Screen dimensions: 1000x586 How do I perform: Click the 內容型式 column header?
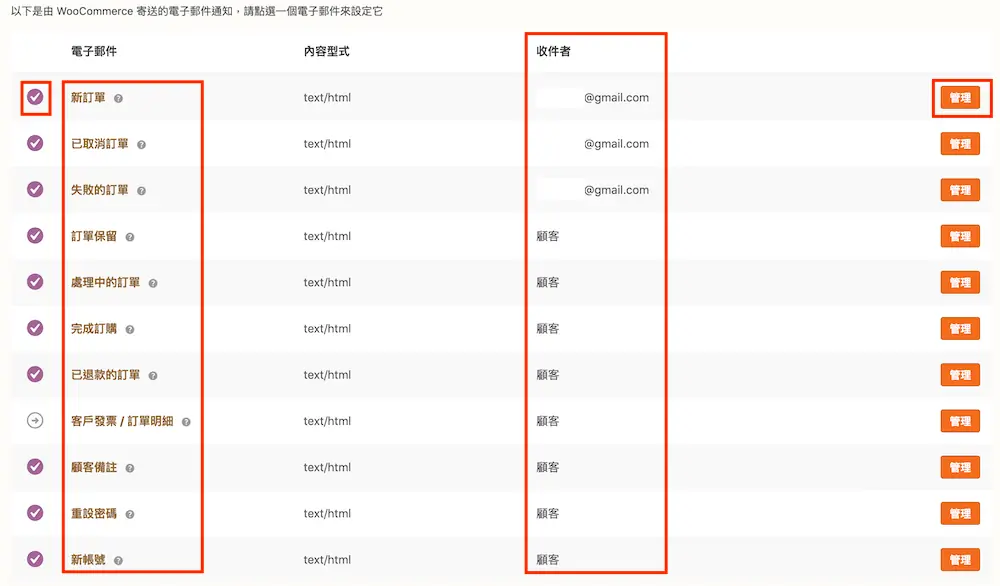(x=327, y=51)
